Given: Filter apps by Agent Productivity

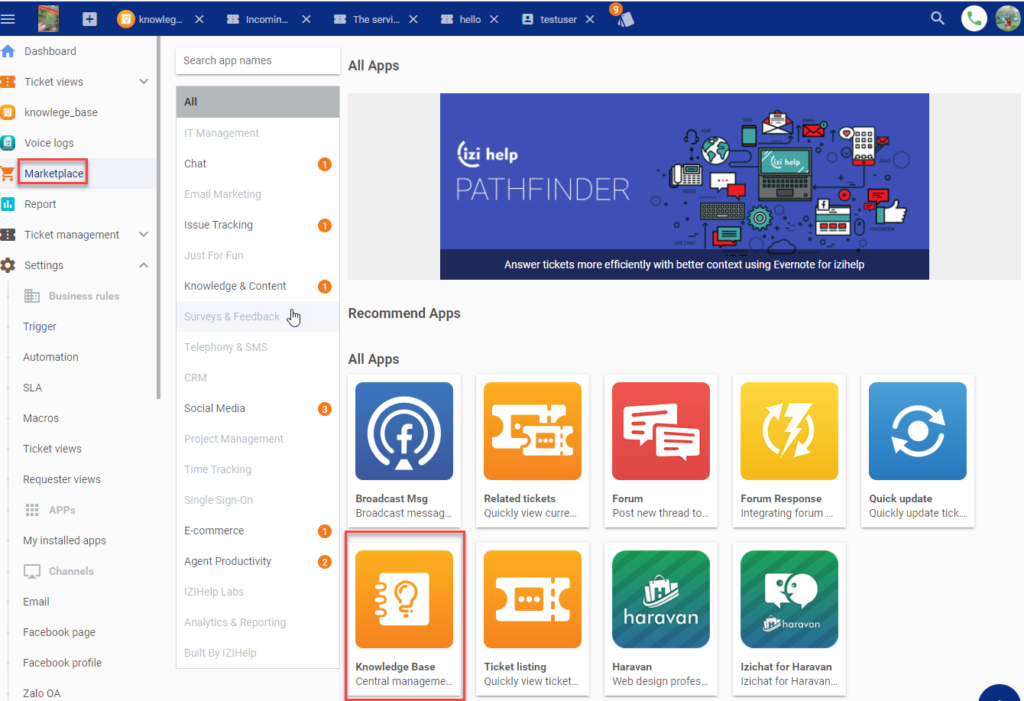Looking at the screenshot, I should point(257,561).
